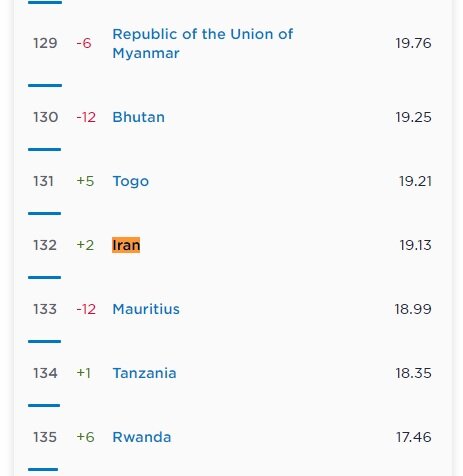
Task: Click the +1 change next to Tanzania
Action: pos(84,373)
